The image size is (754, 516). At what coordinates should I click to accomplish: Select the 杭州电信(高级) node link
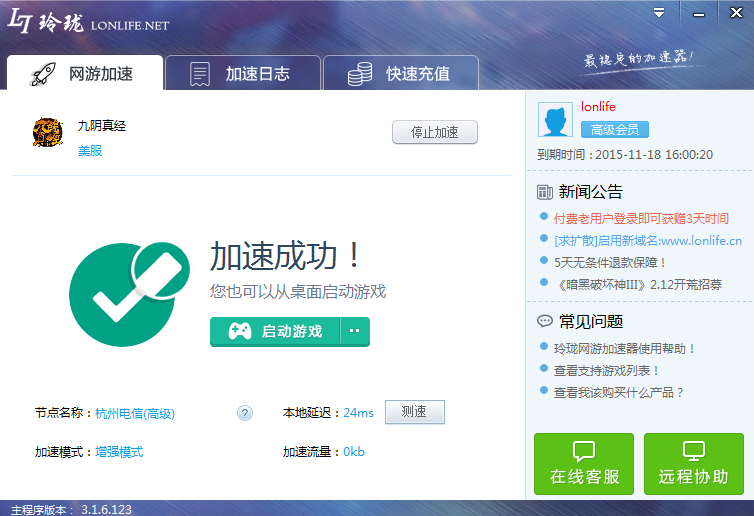tap(135, 413)
